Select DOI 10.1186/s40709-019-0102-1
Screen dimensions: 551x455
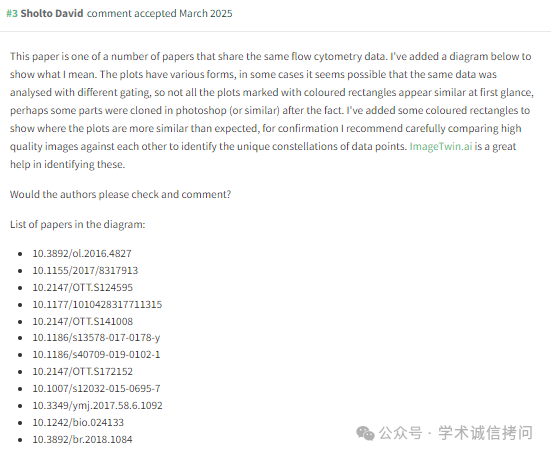pyautogui.click(x=96, y=355)
